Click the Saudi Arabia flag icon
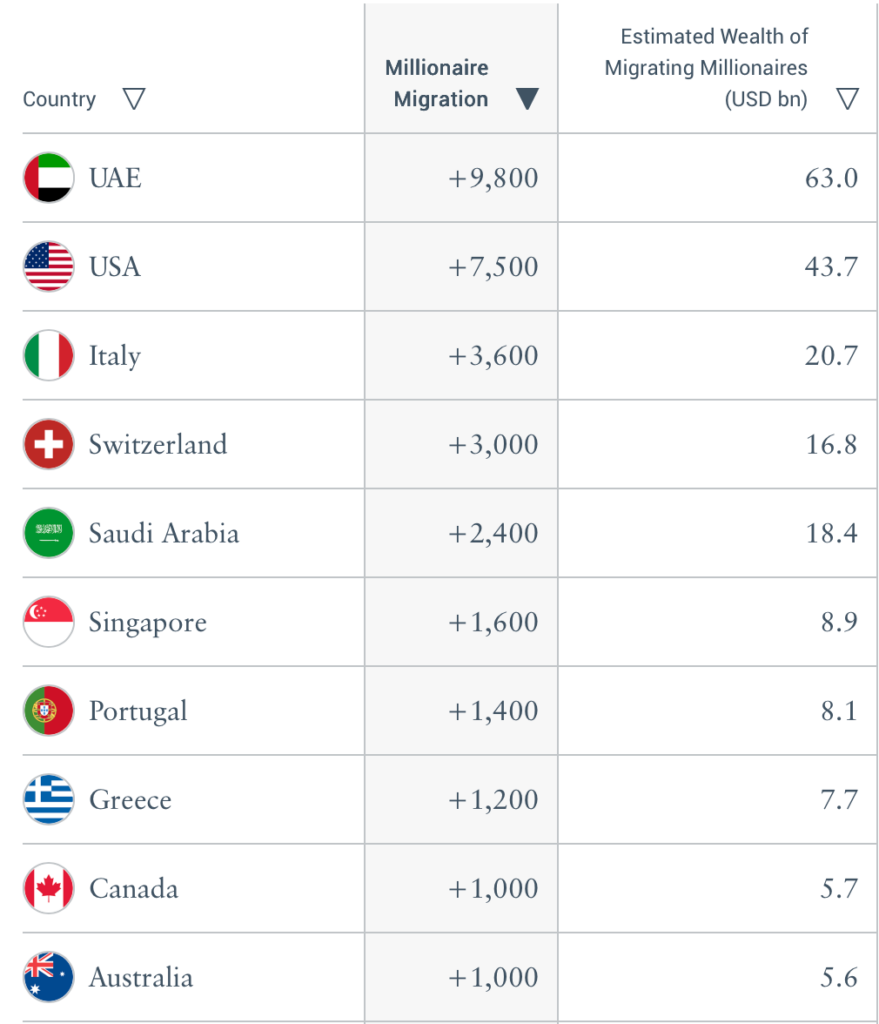The width and height of the screenshot is (879, 1024). (x=48, y=533)
